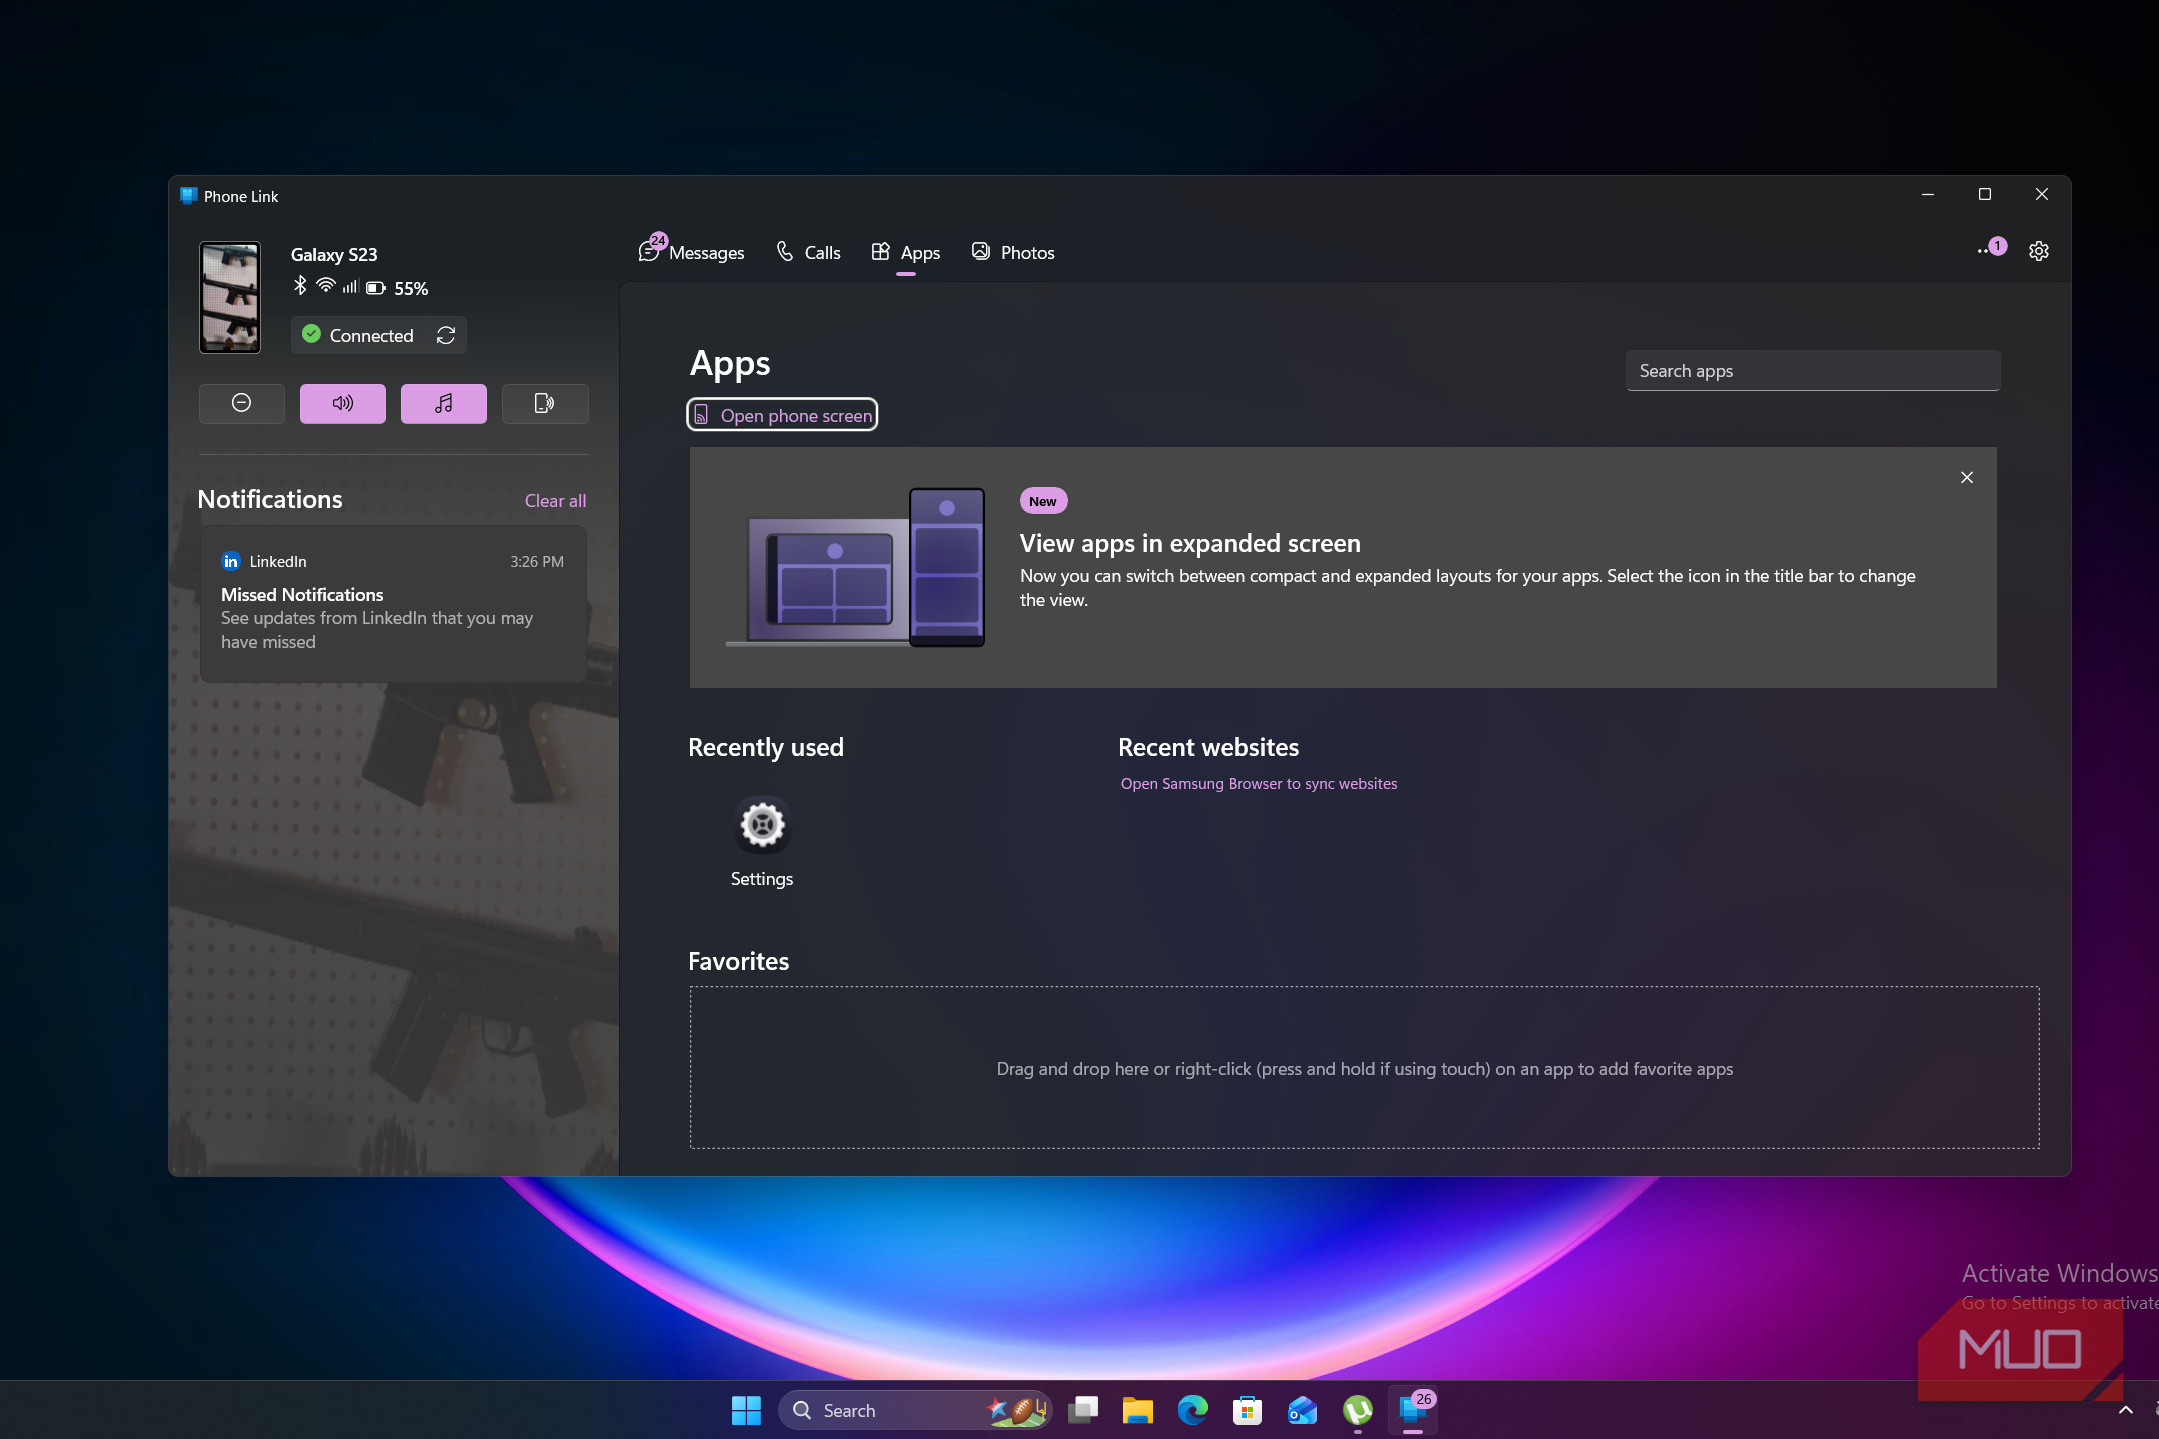Click the Wi-Fi status icon

[x=325, y=286]
